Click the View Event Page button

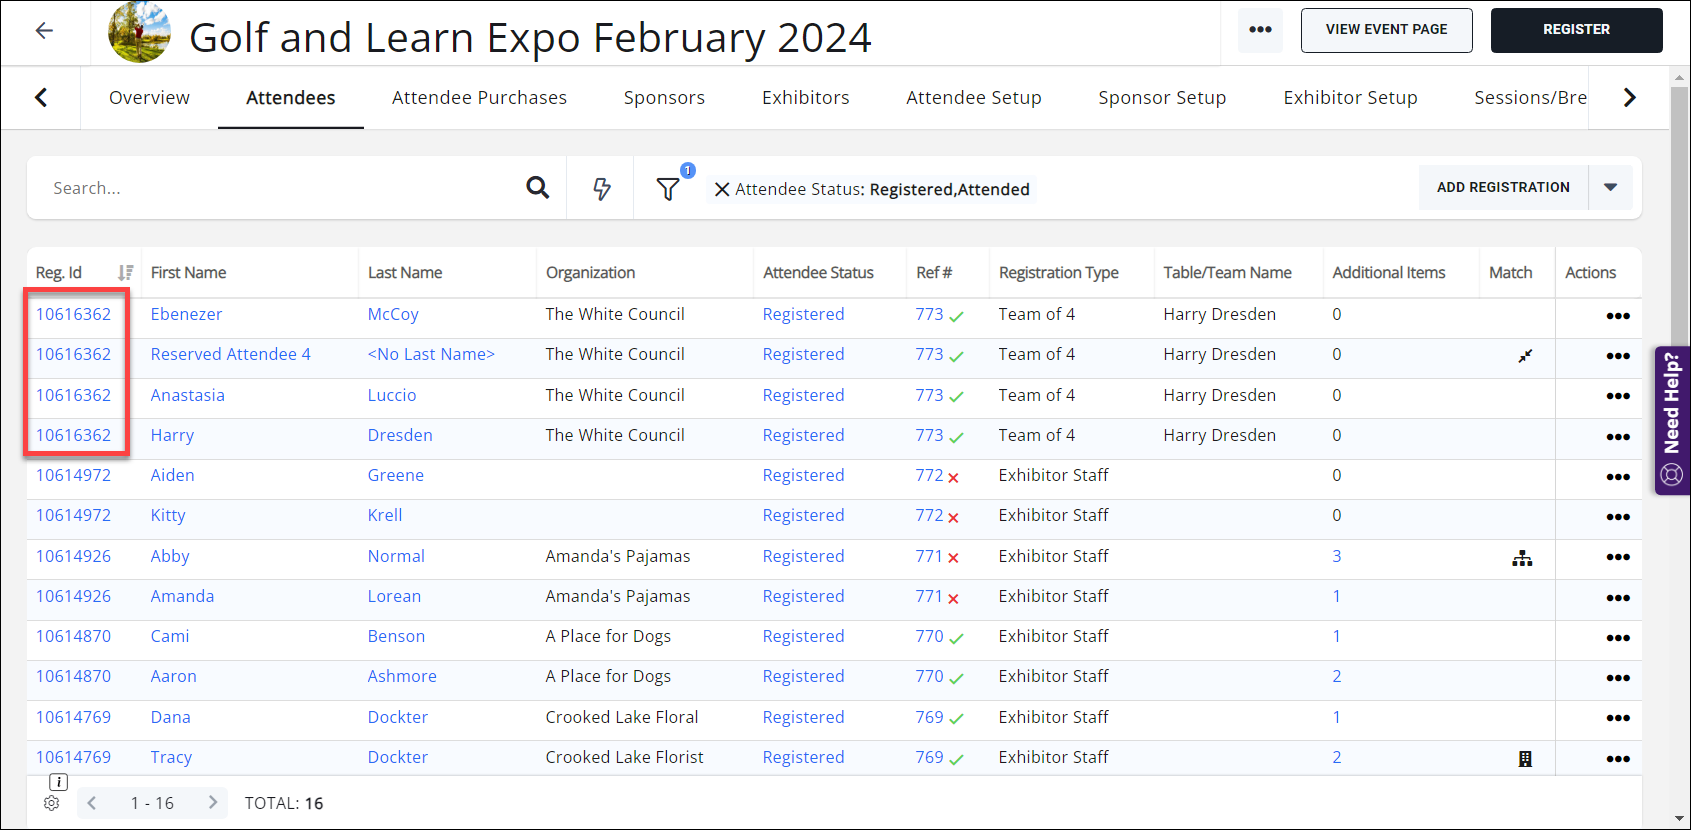coord(1386,30)
